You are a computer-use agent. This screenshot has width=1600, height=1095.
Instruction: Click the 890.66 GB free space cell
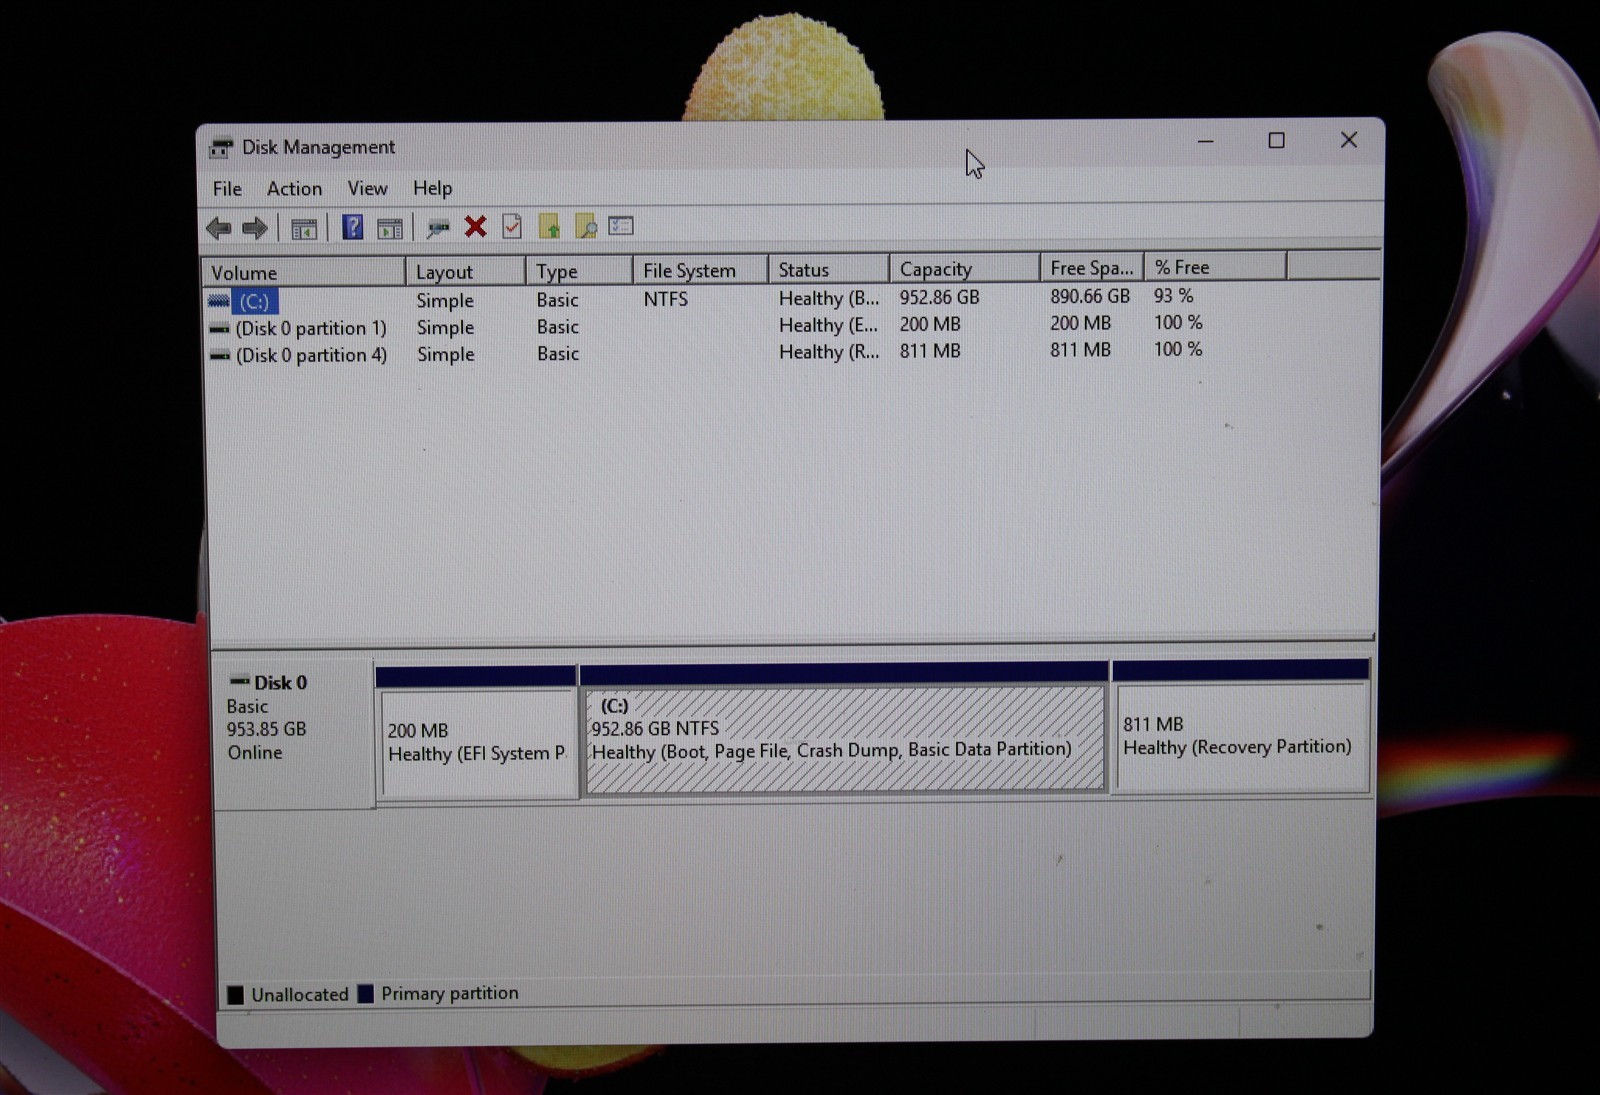(x=1089, y=296)
